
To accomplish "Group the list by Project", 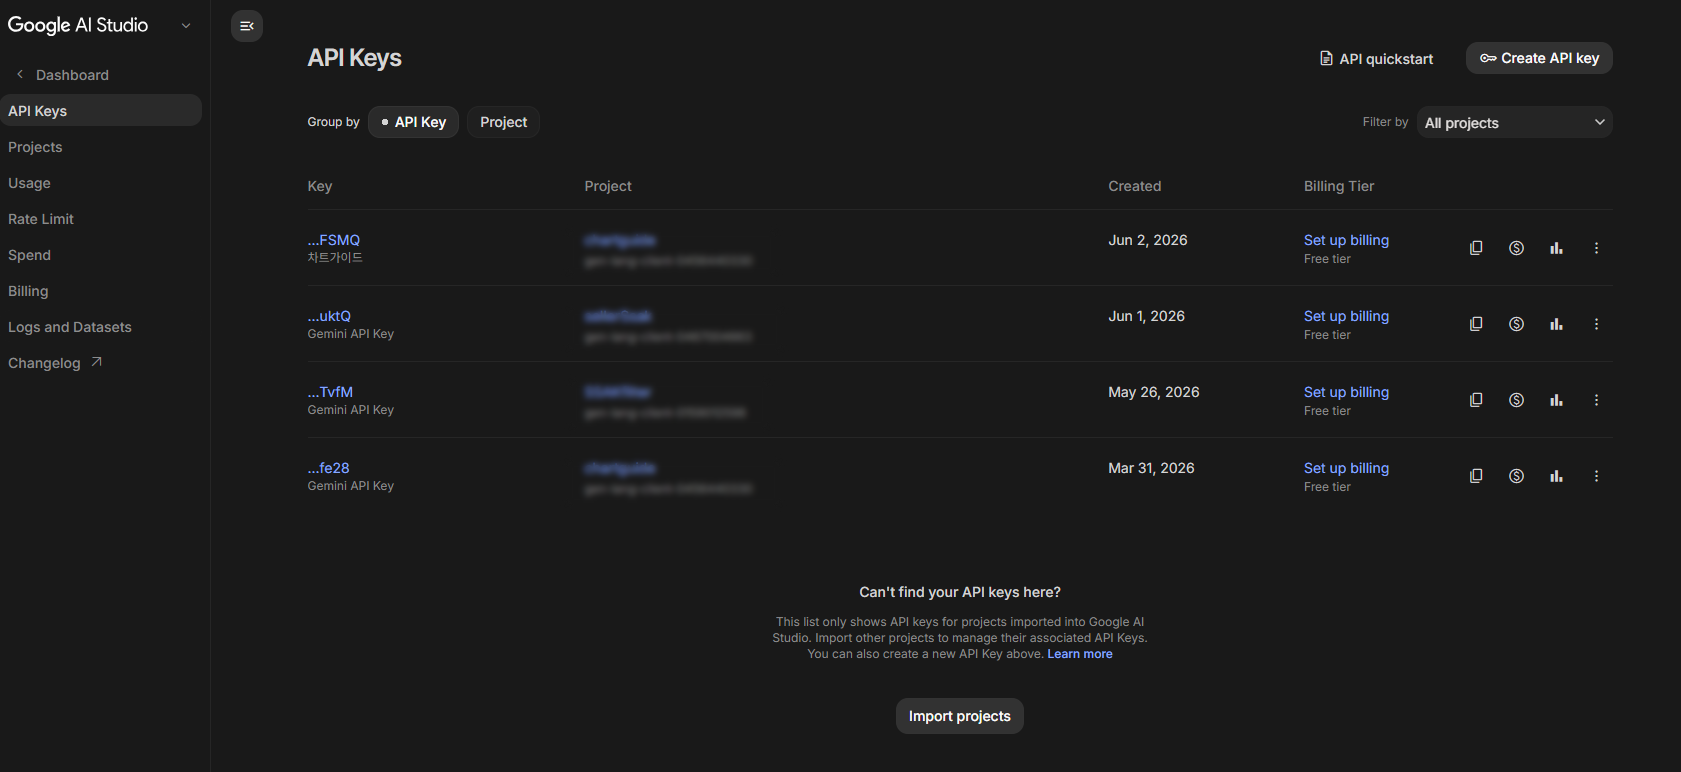I will coord(503,122).
